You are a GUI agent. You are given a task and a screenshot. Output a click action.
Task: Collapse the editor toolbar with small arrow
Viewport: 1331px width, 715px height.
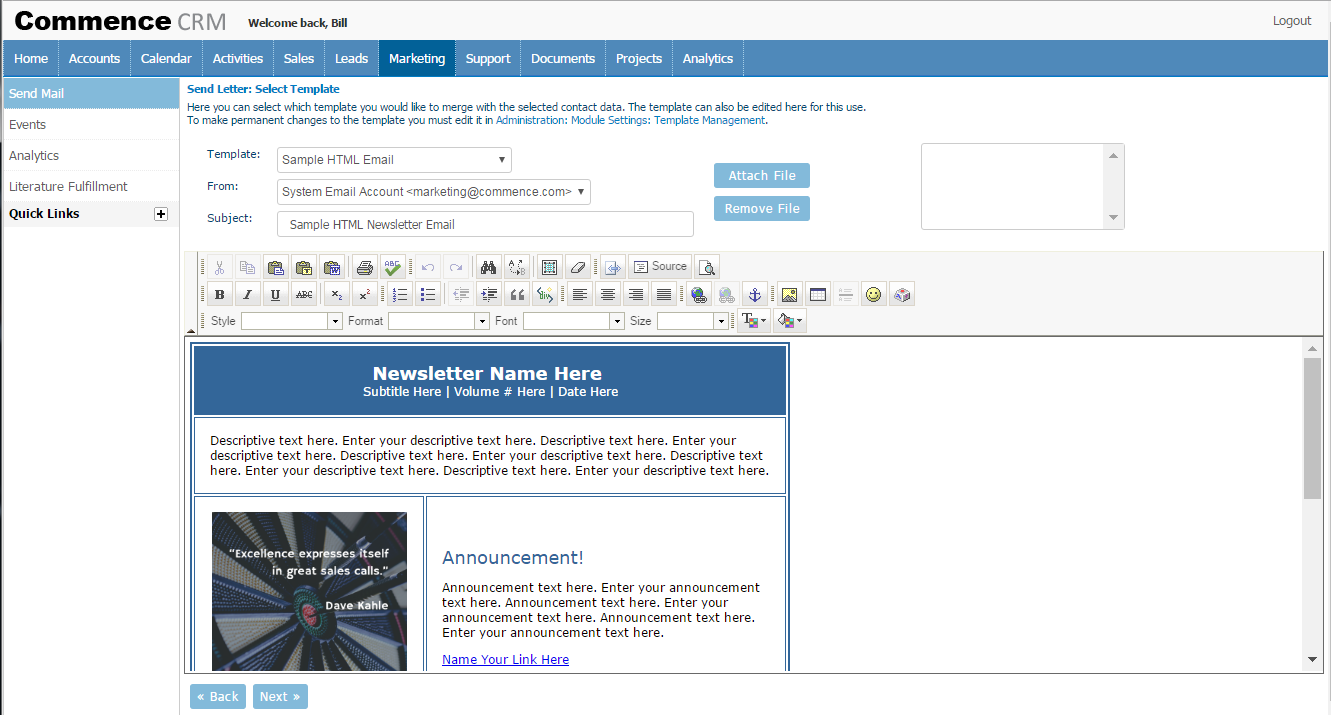click(192, 330)
